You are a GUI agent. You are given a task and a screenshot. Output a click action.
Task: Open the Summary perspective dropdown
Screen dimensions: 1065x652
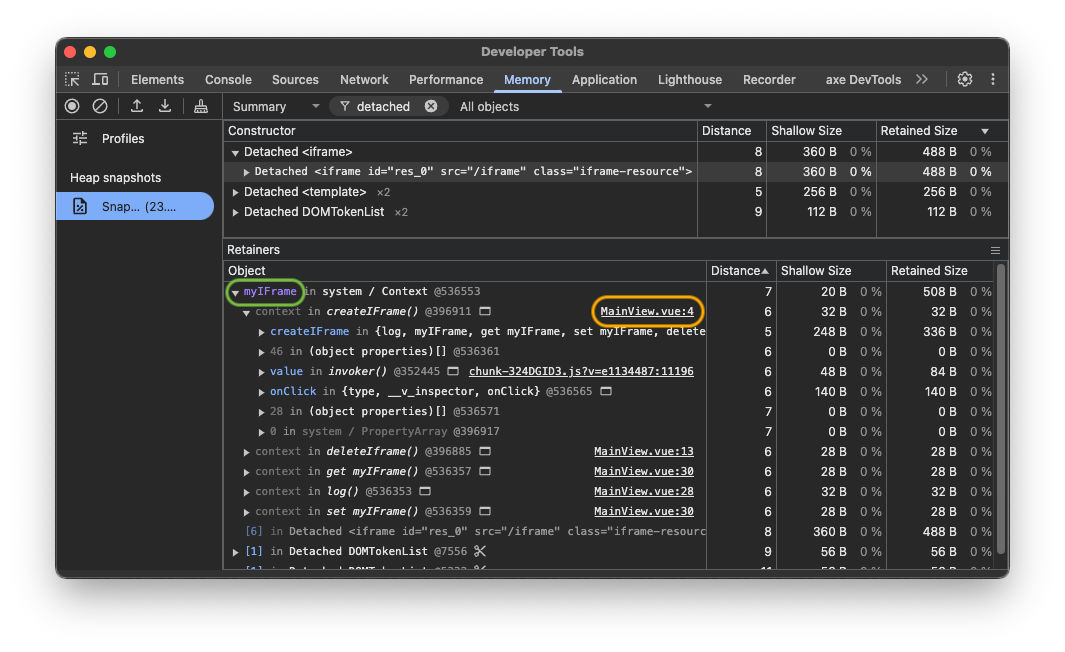click(x=276, y=106)
